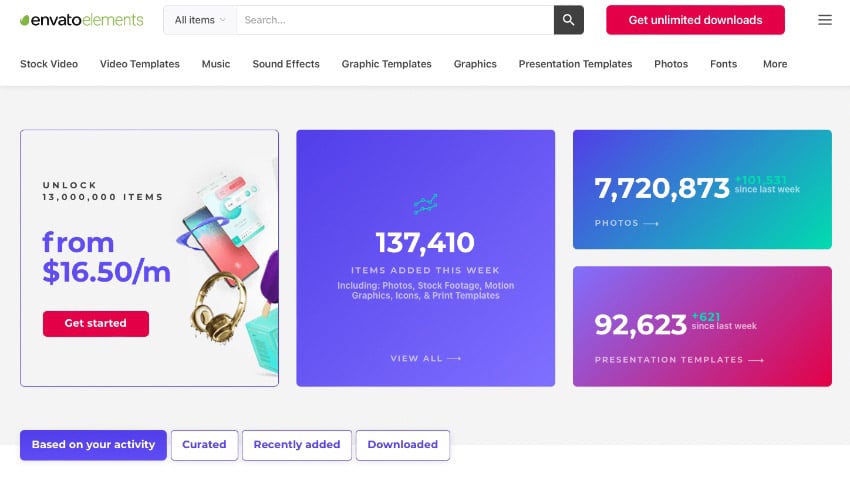Open the Downloaded tab

[402, 445]
